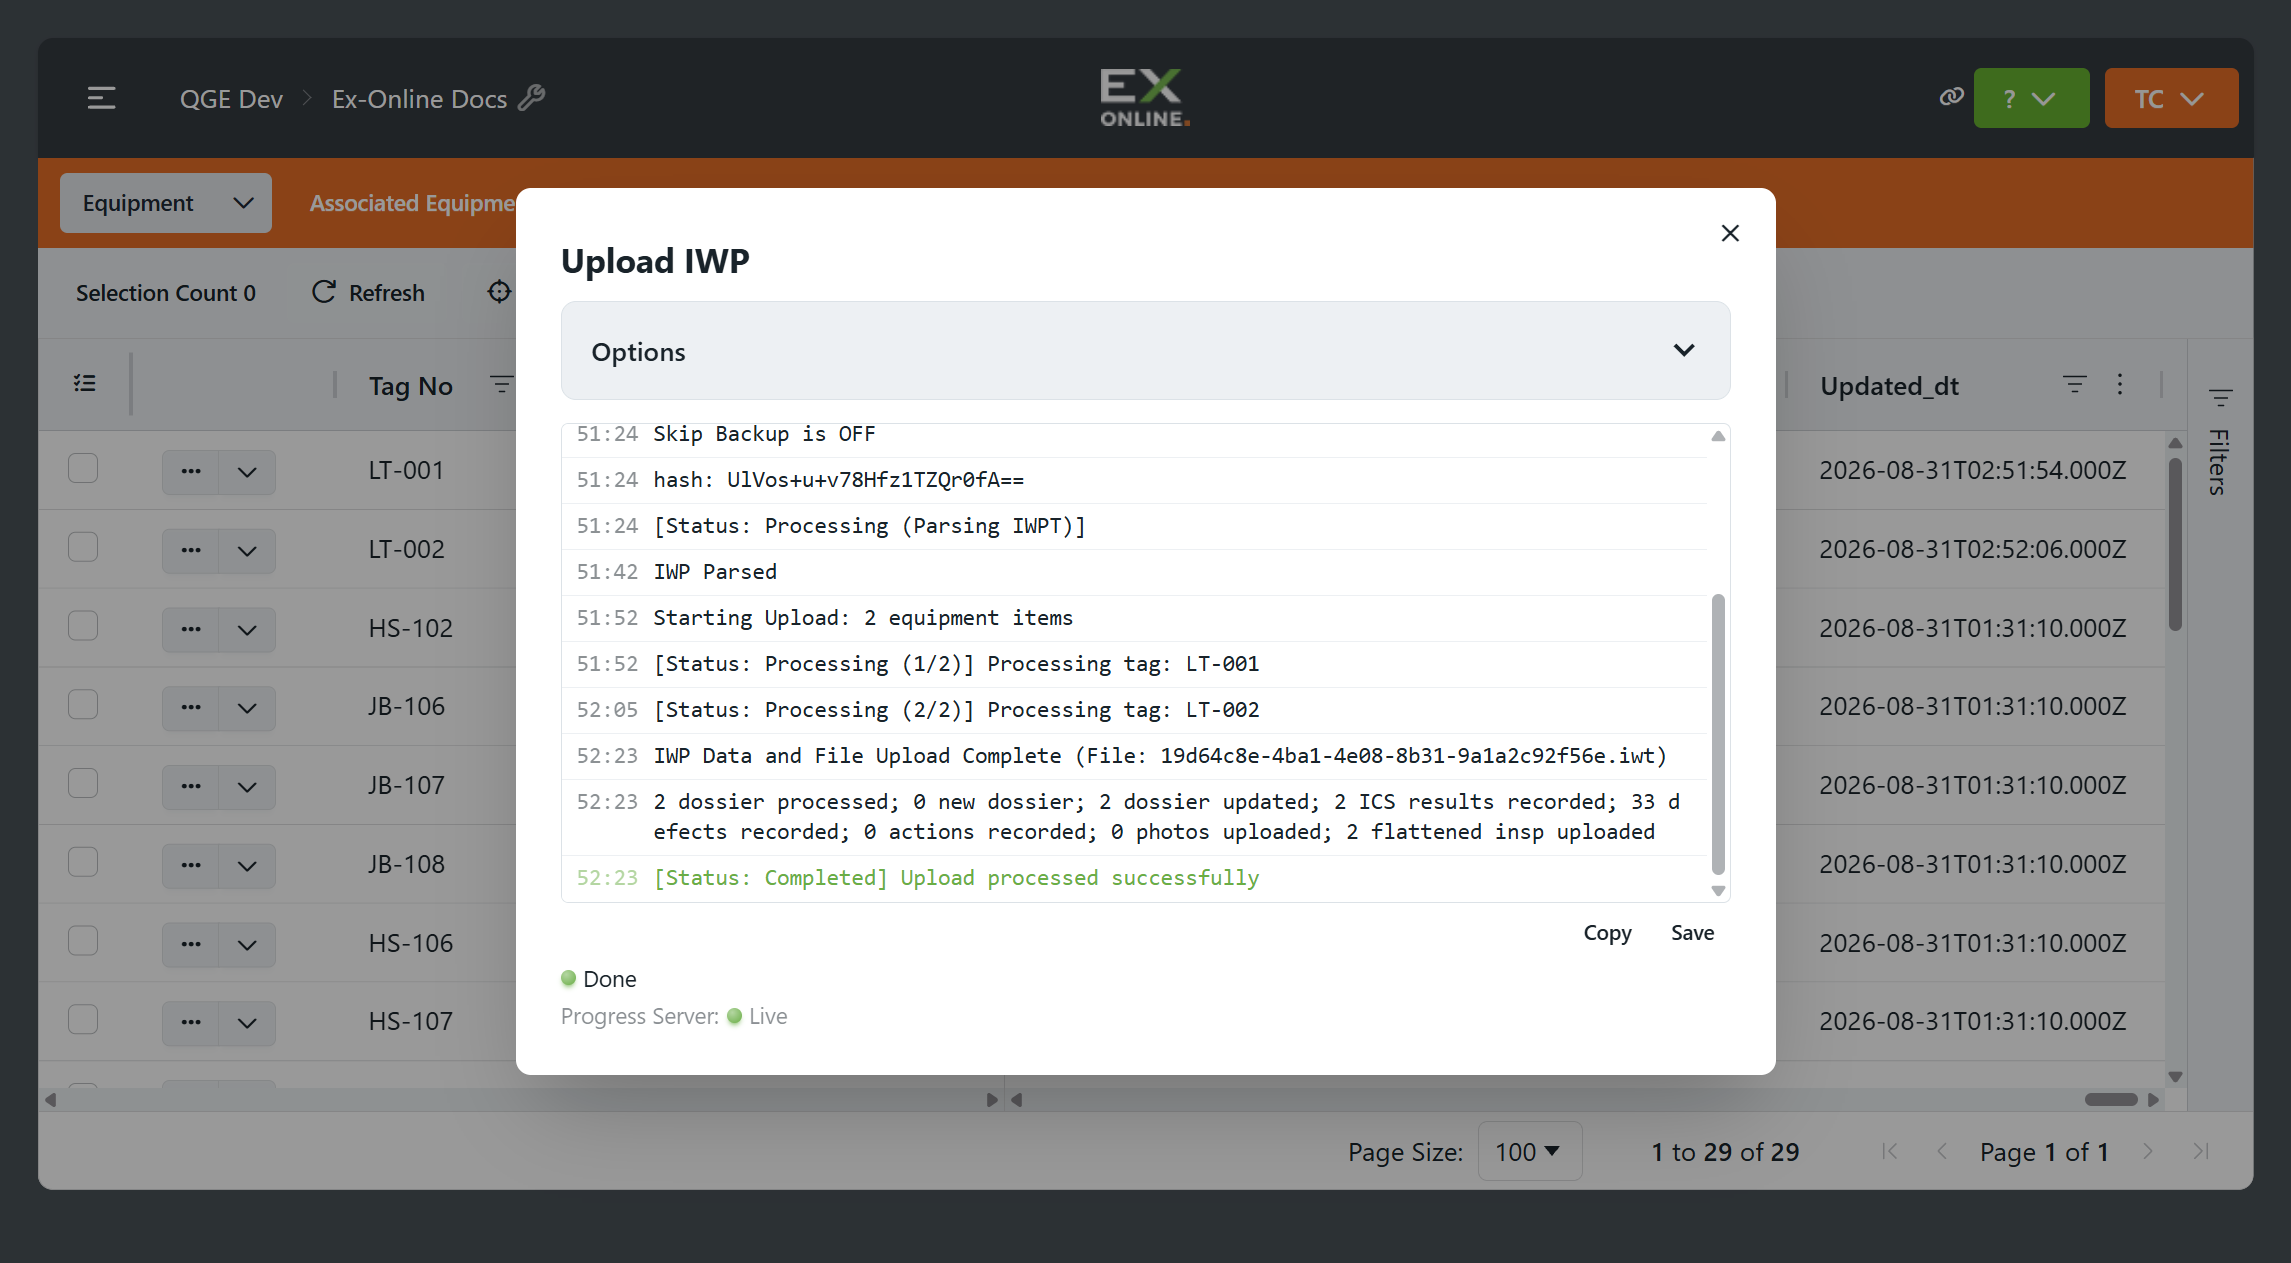Viewport: 2291px width, 1263px height.
Task: Expand the chevron dropdown for row LT-002
Action: (x=247, y=550)
